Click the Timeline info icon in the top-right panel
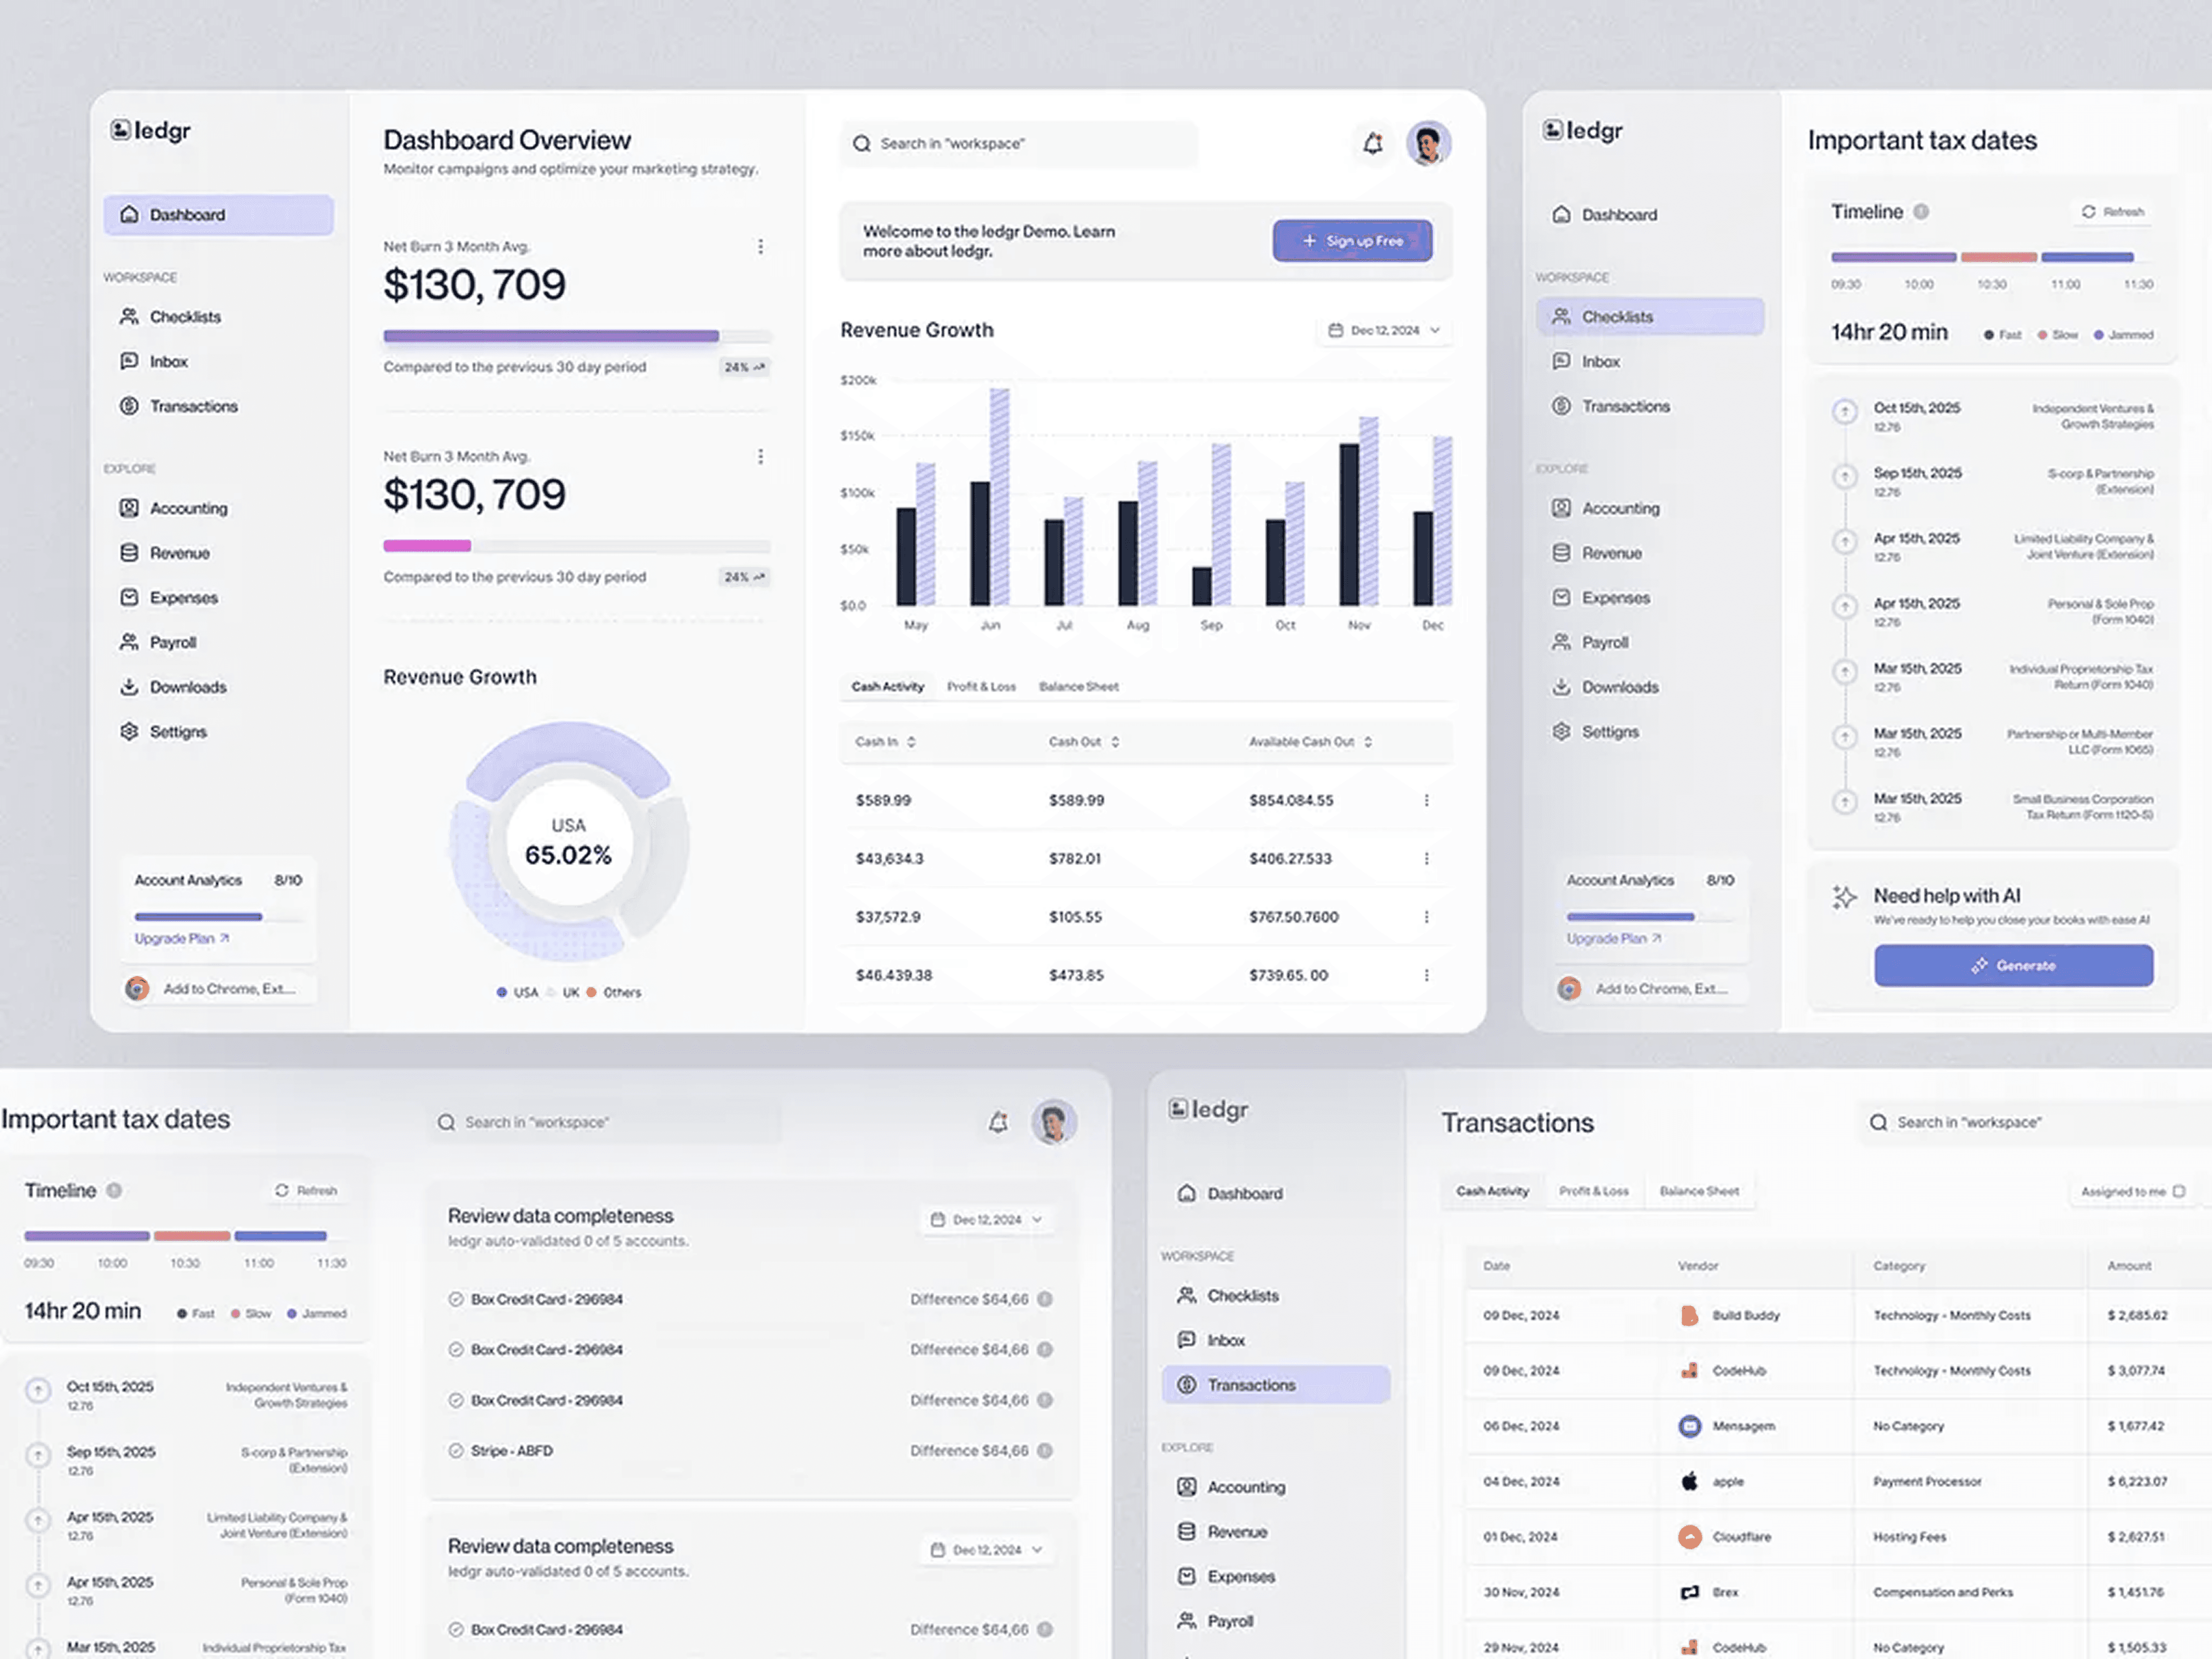 pyautogui.click(x=1921, y=212)
